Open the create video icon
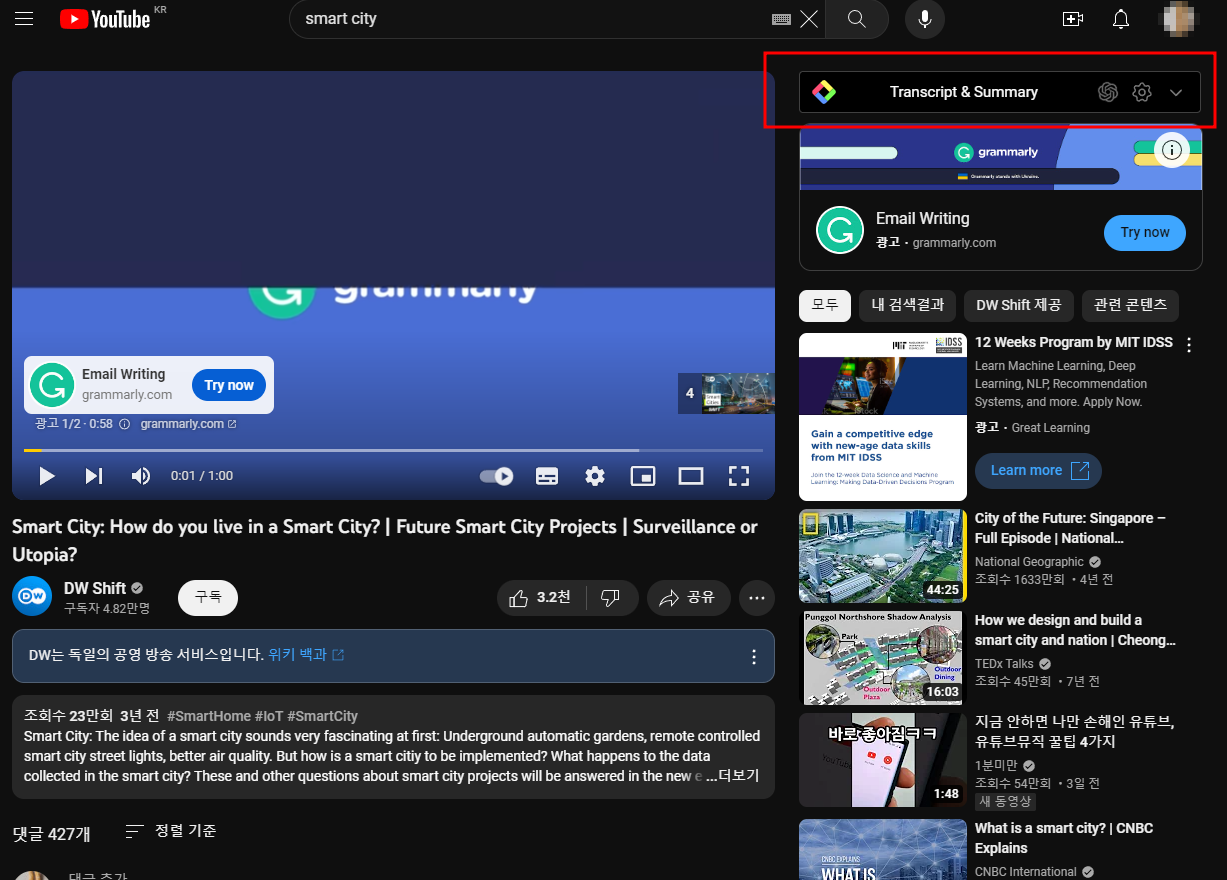The image size is (1227, 880). tap(1073, 19)
